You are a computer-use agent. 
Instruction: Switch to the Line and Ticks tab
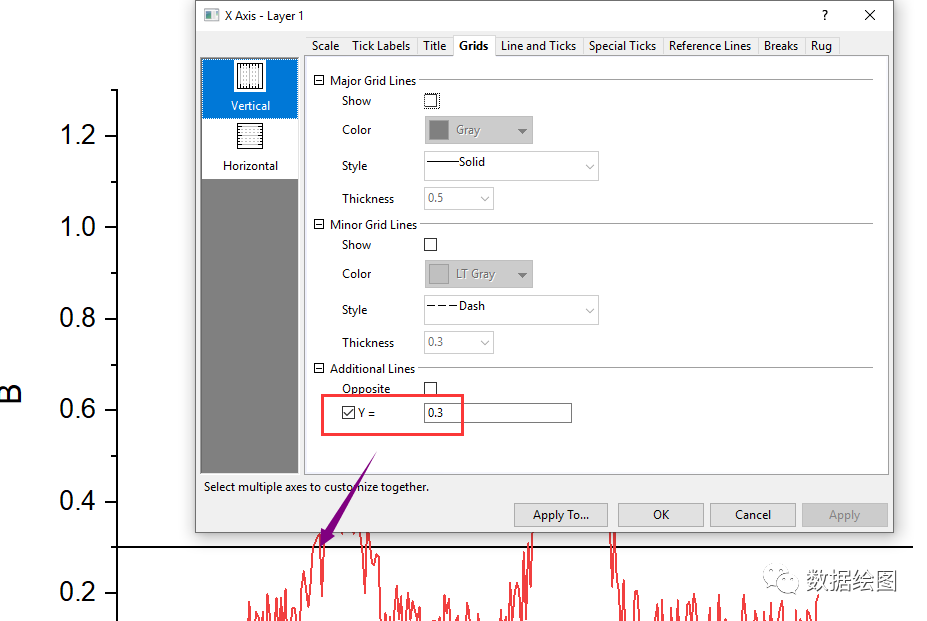[538, 46]
